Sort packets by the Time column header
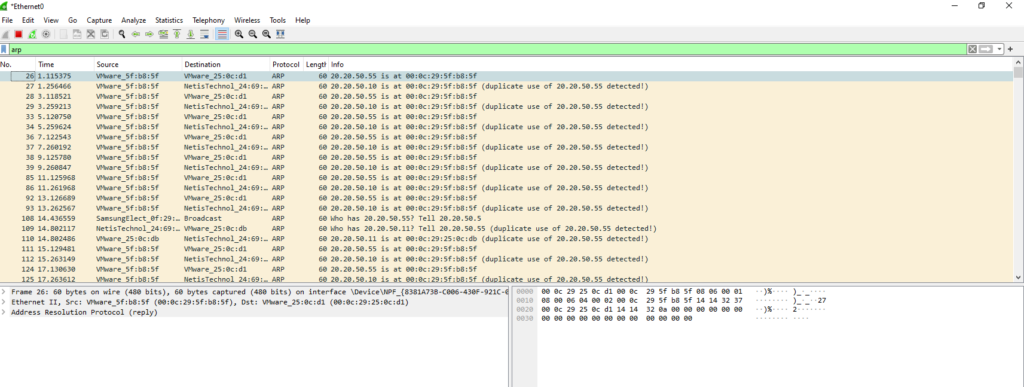Image resolution: width=1024 pixels, height=387 pixels. coord(64,65)
